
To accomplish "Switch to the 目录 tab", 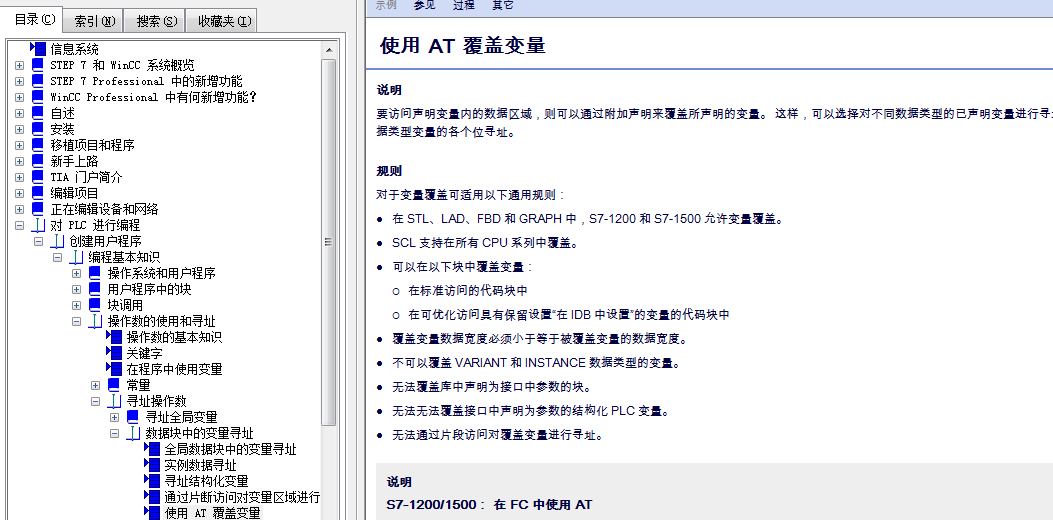I will (35, 19).
